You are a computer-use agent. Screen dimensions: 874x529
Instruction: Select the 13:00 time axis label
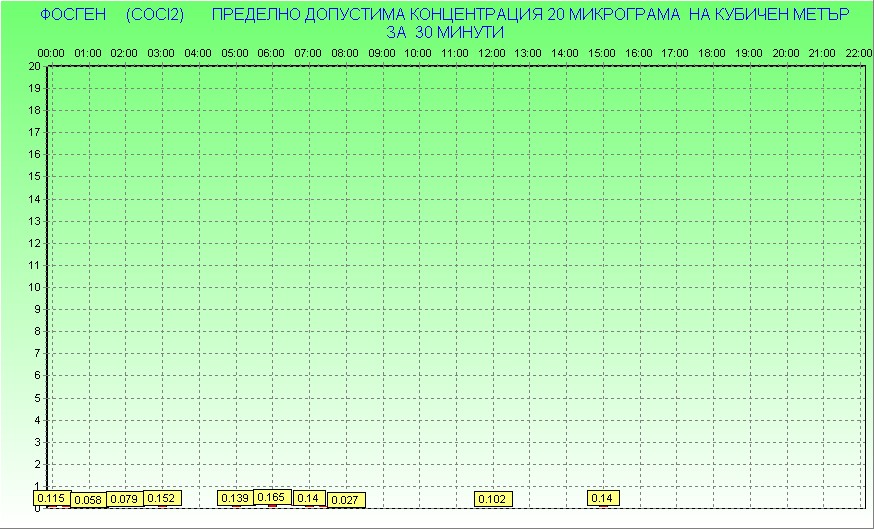pos(528,54)
